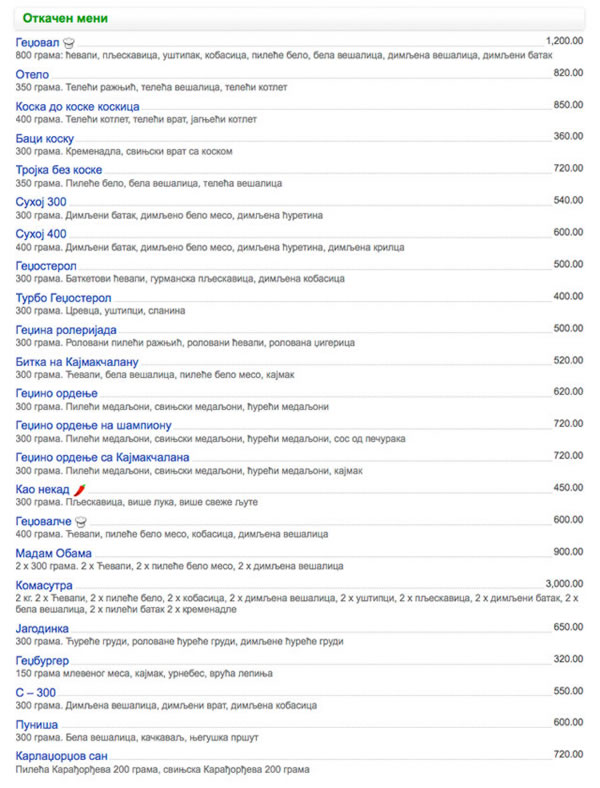Click the chef hat icon beside Гецовалче
This screenshot has height=788, width=600.
80,522
